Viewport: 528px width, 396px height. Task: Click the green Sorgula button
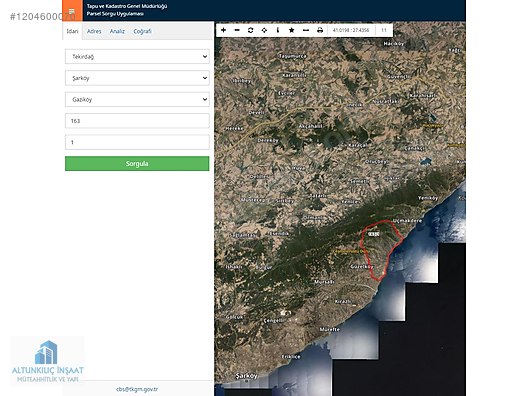click(137, 164)
